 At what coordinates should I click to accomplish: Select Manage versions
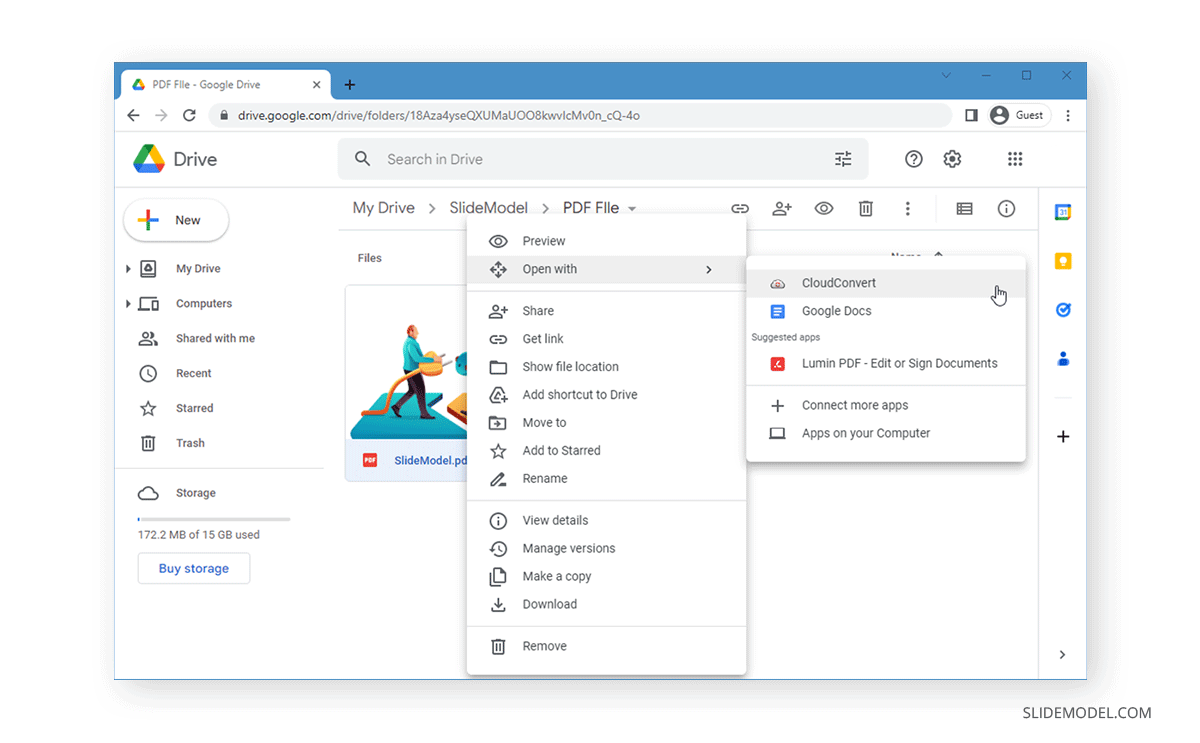coord(606,549)
